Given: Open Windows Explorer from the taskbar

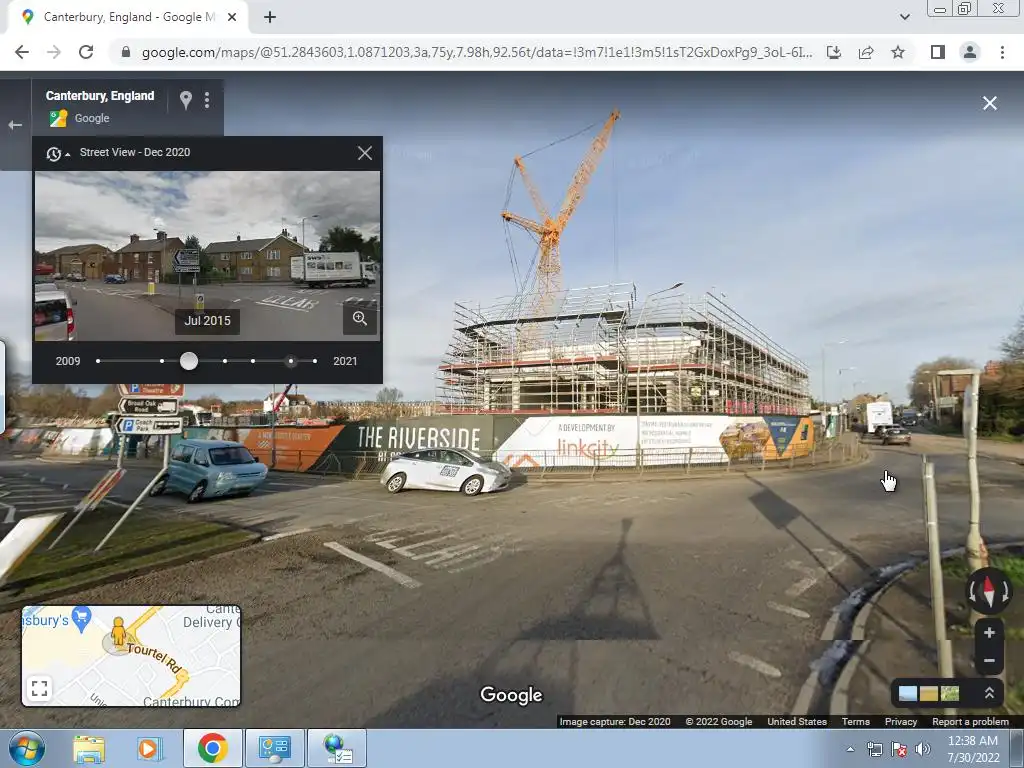Looking at the screenshot, I should point(89,748).
